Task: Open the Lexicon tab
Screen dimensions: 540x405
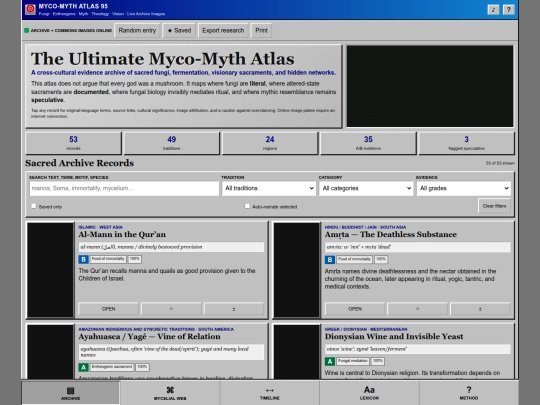Action: (369, 393)
